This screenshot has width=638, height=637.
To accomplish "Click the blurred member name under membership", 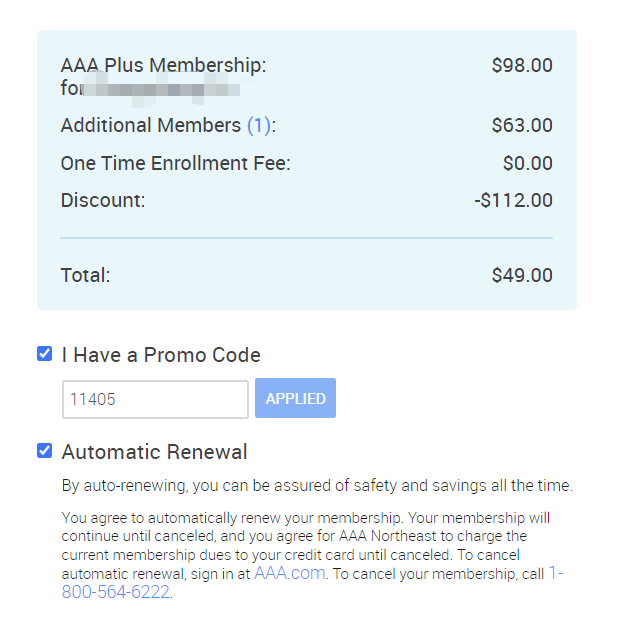I will (x=150, y=89).
